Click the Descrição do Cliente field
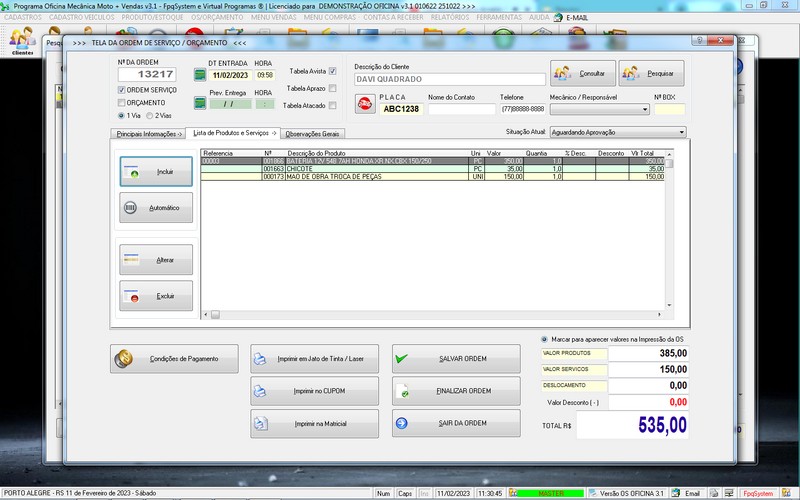800x500 pixels. coord(449,79)
